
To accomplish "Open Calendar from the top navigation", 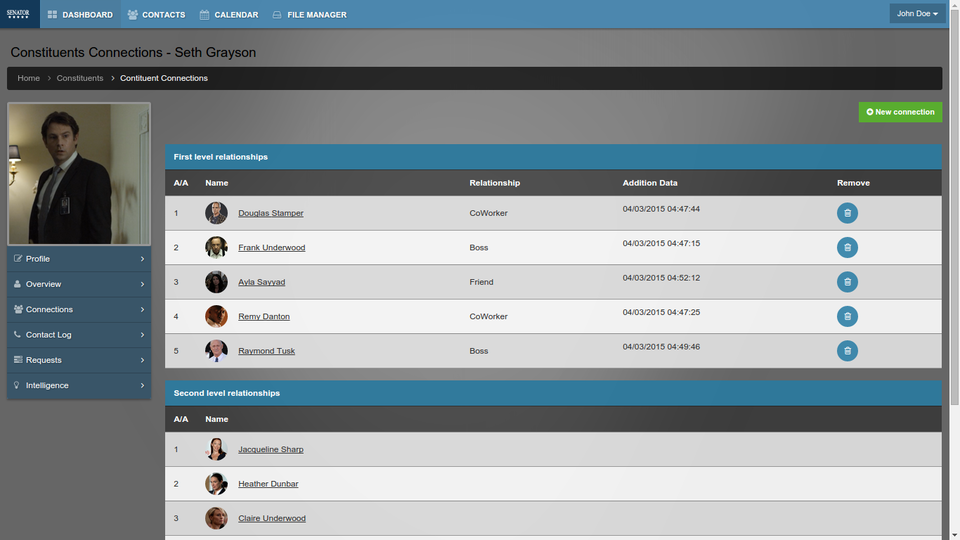I will click(x=229, y=14).
